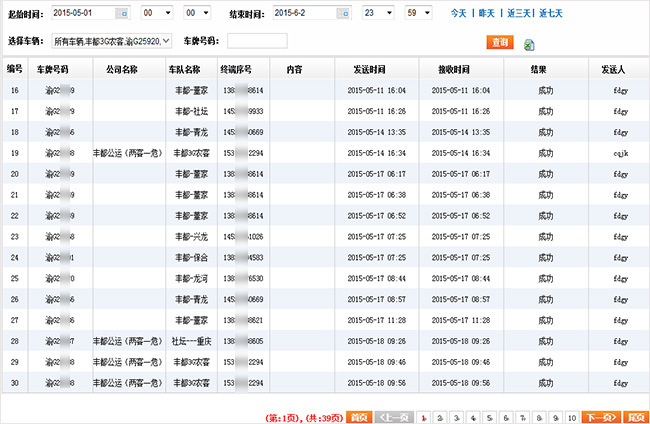The height and width of the screenshot is (424, 650).
Task: Click the 内容 column header
Action: (294, 69)
